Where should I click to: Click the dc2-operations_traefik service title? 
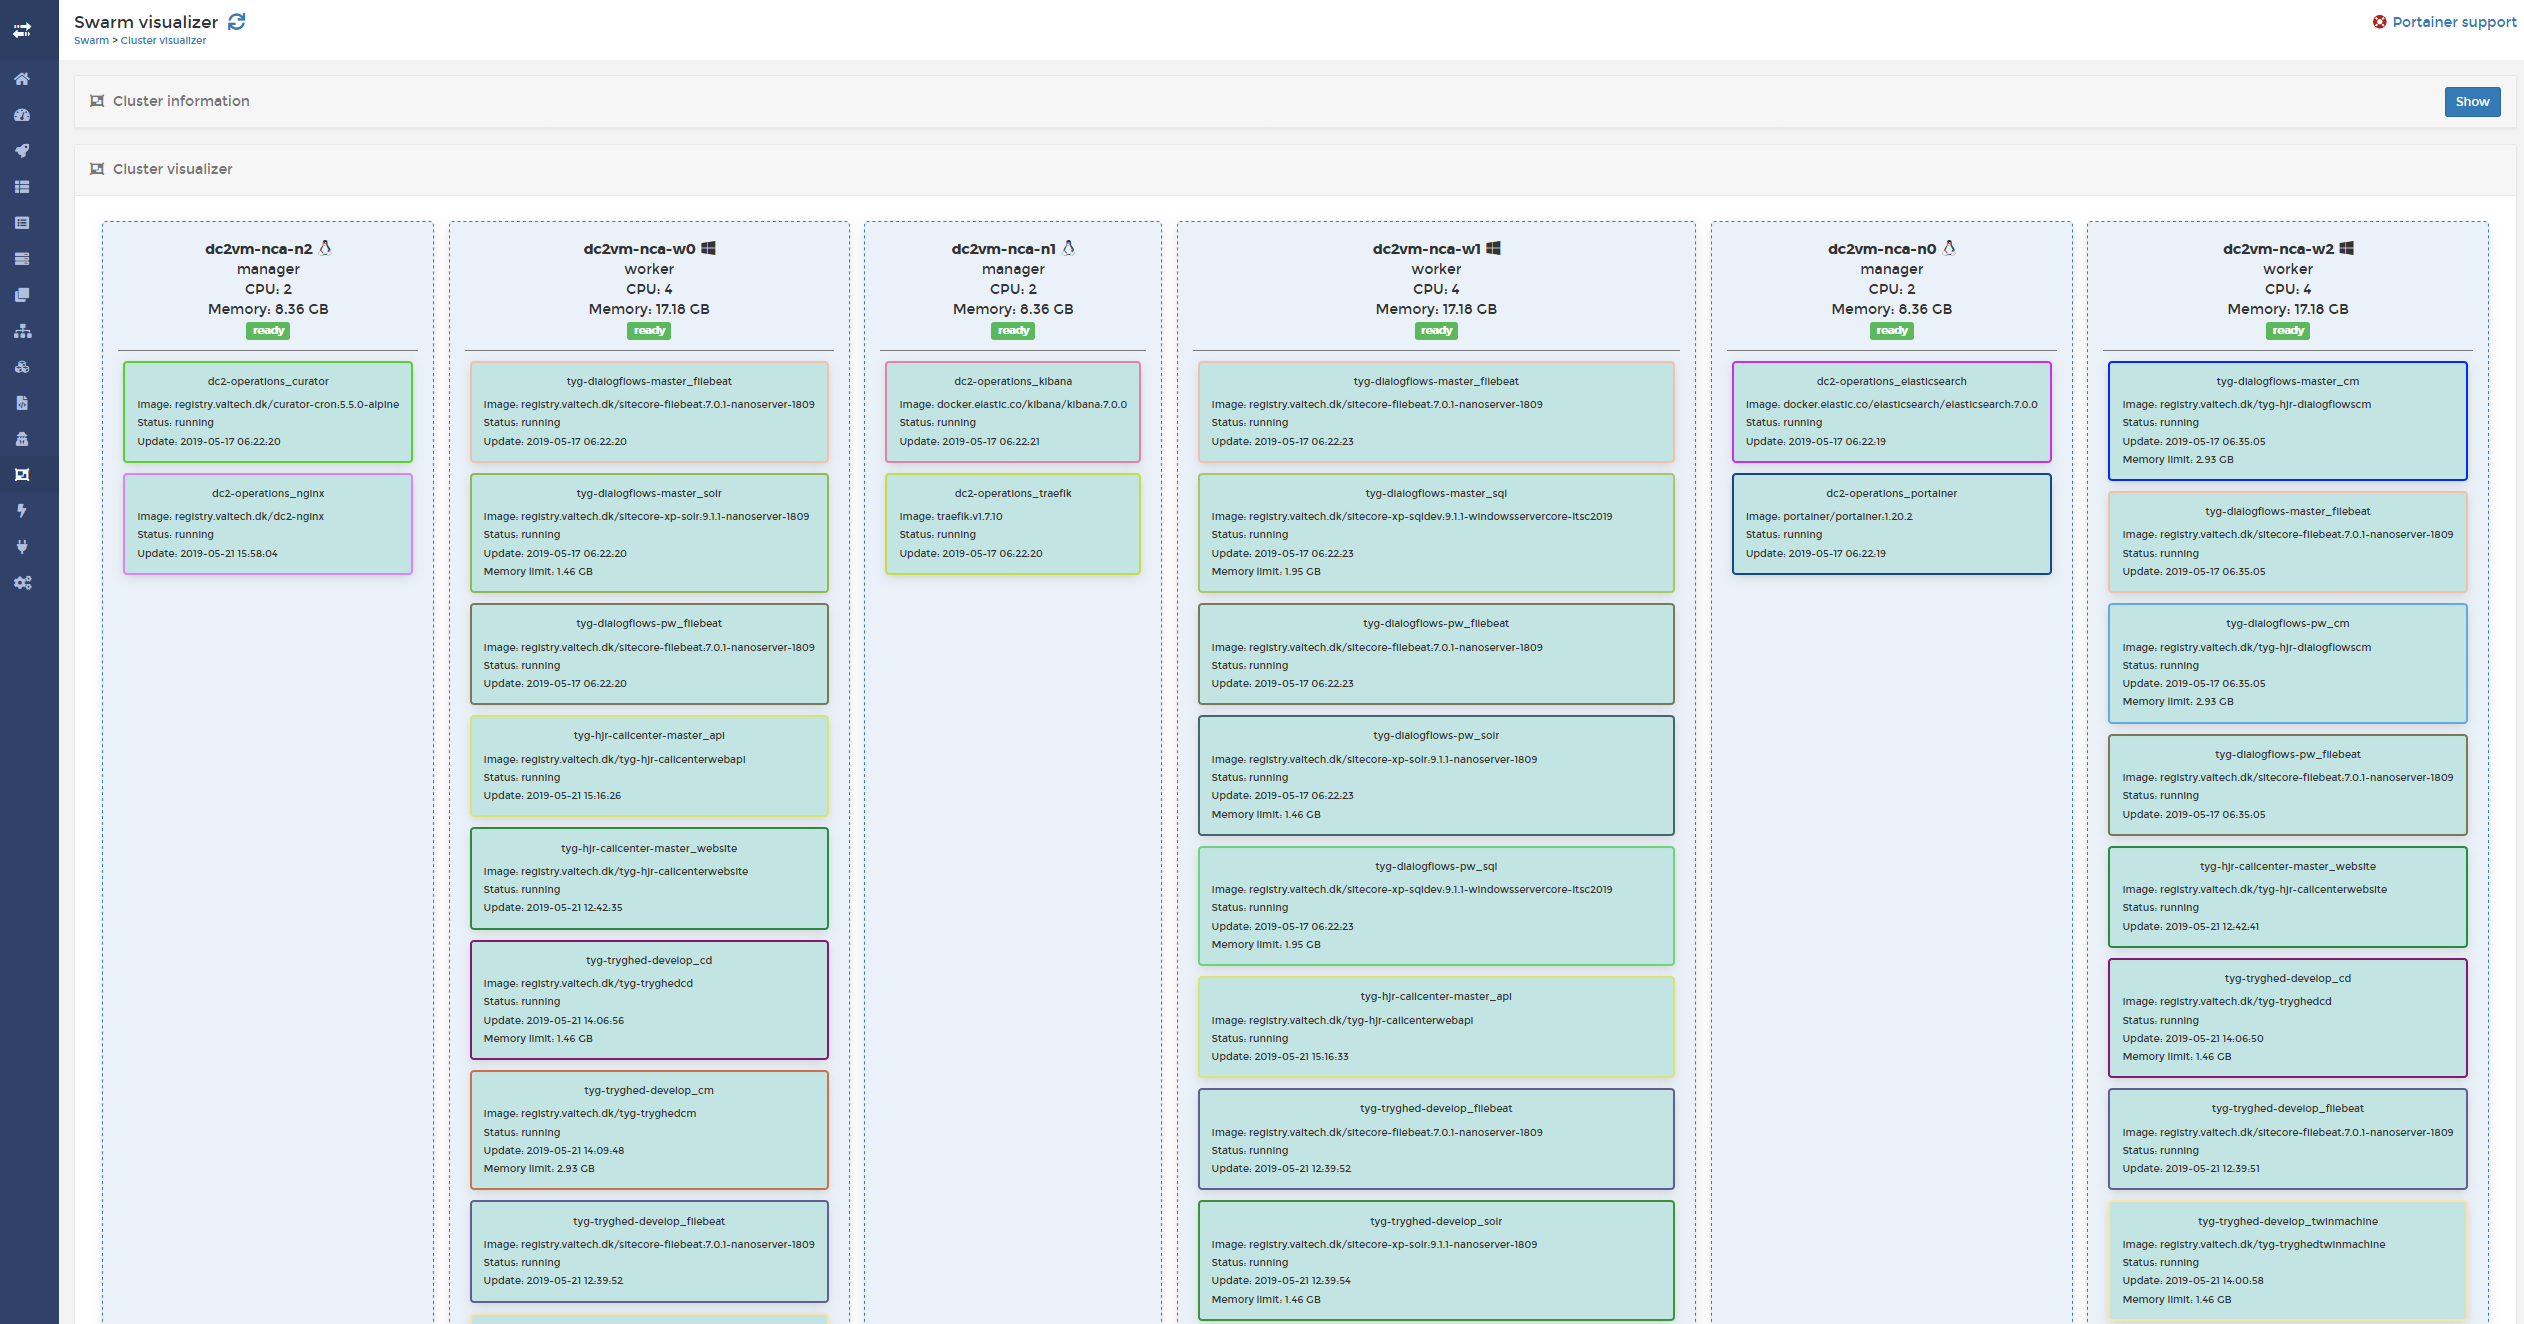(1013, 493)
